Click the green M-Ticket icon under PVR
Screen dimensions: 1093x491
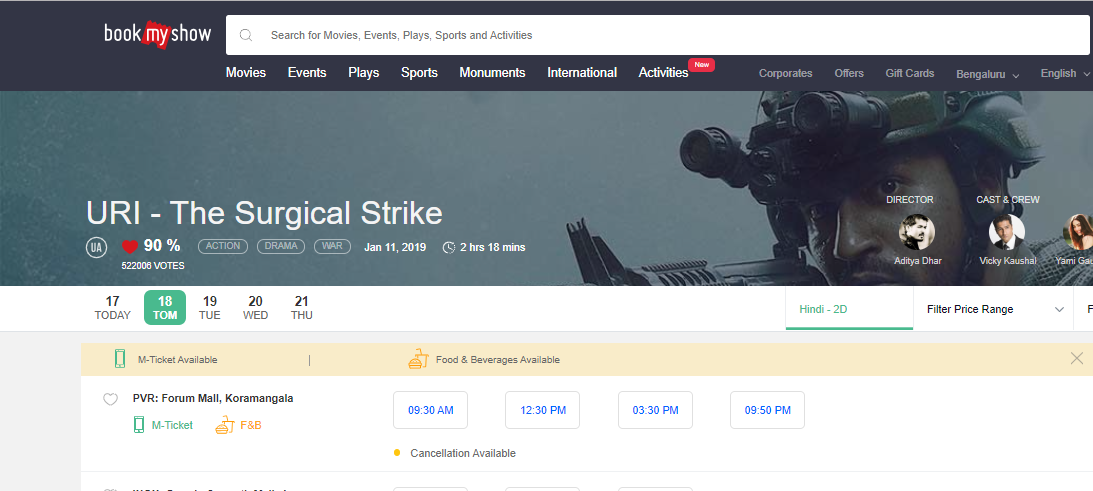139,425
